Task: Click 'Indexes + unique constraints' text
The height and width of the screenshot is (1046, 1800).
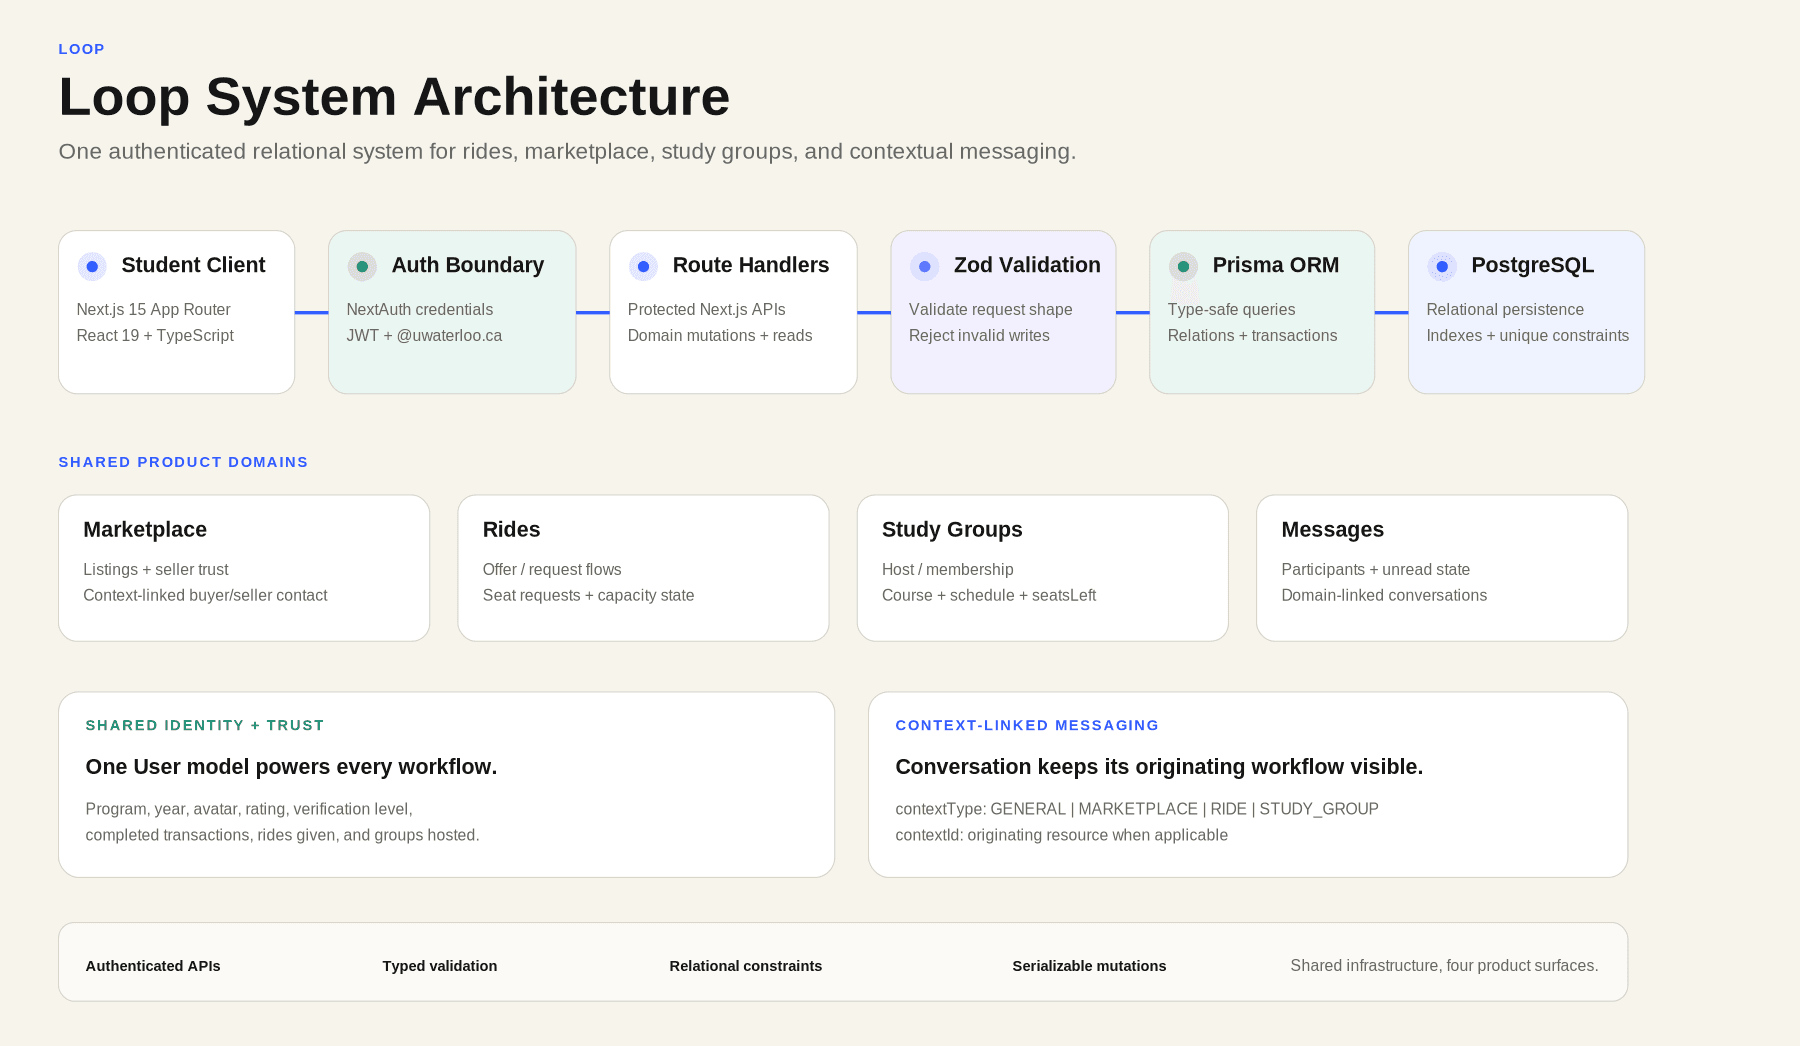Action: tap(1528, 336)
